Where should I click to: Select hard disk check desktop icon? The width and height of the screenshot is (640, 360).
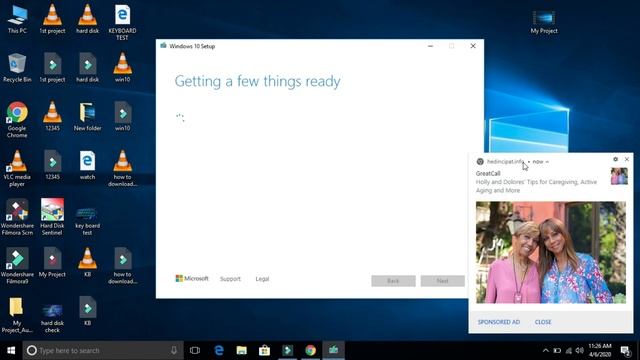(x=52, y=318)
